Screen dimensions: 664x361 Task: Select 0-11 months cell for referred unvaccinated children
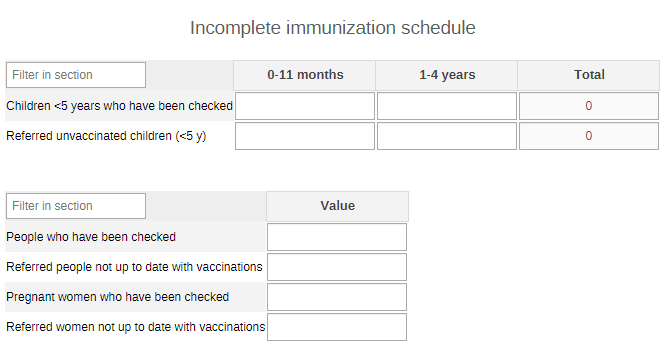pos(305,136)
